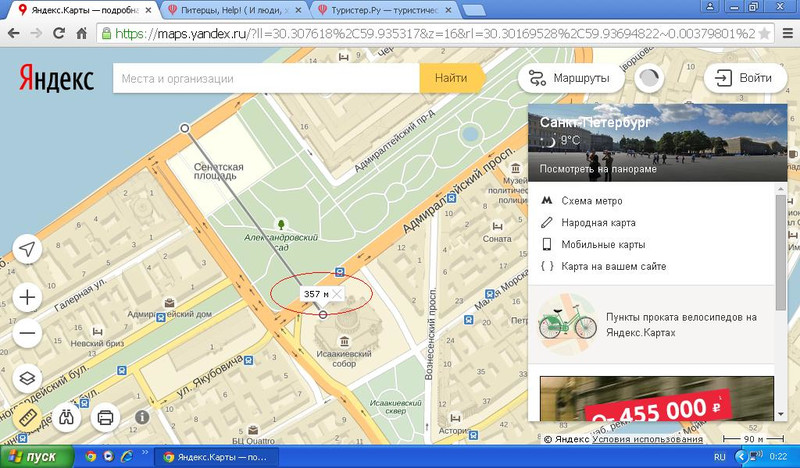The image size is (800, 468).
Task: Switch to Туристер.Ру browser tab
Action: [x=385, y=10]
